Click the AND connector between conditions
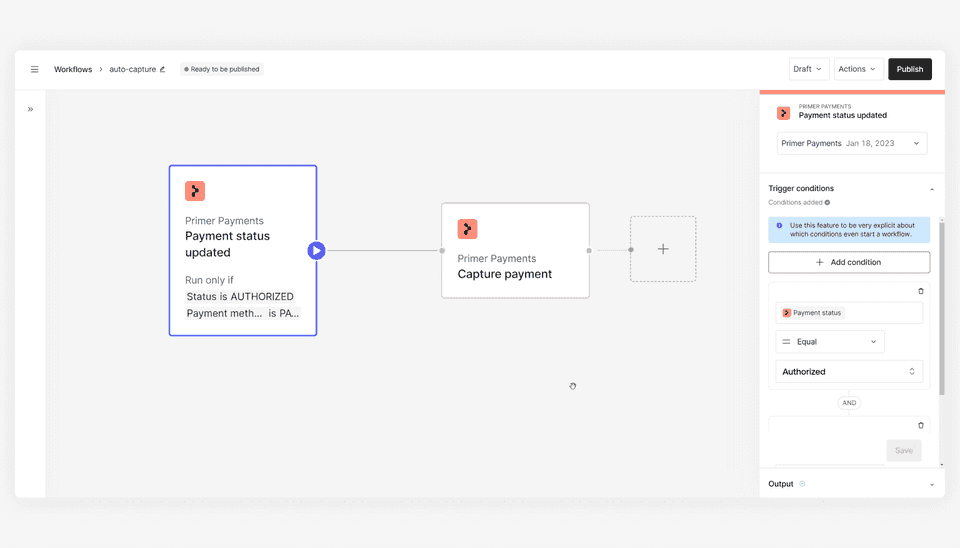This screenshot has width=960, height=548. 849,403
